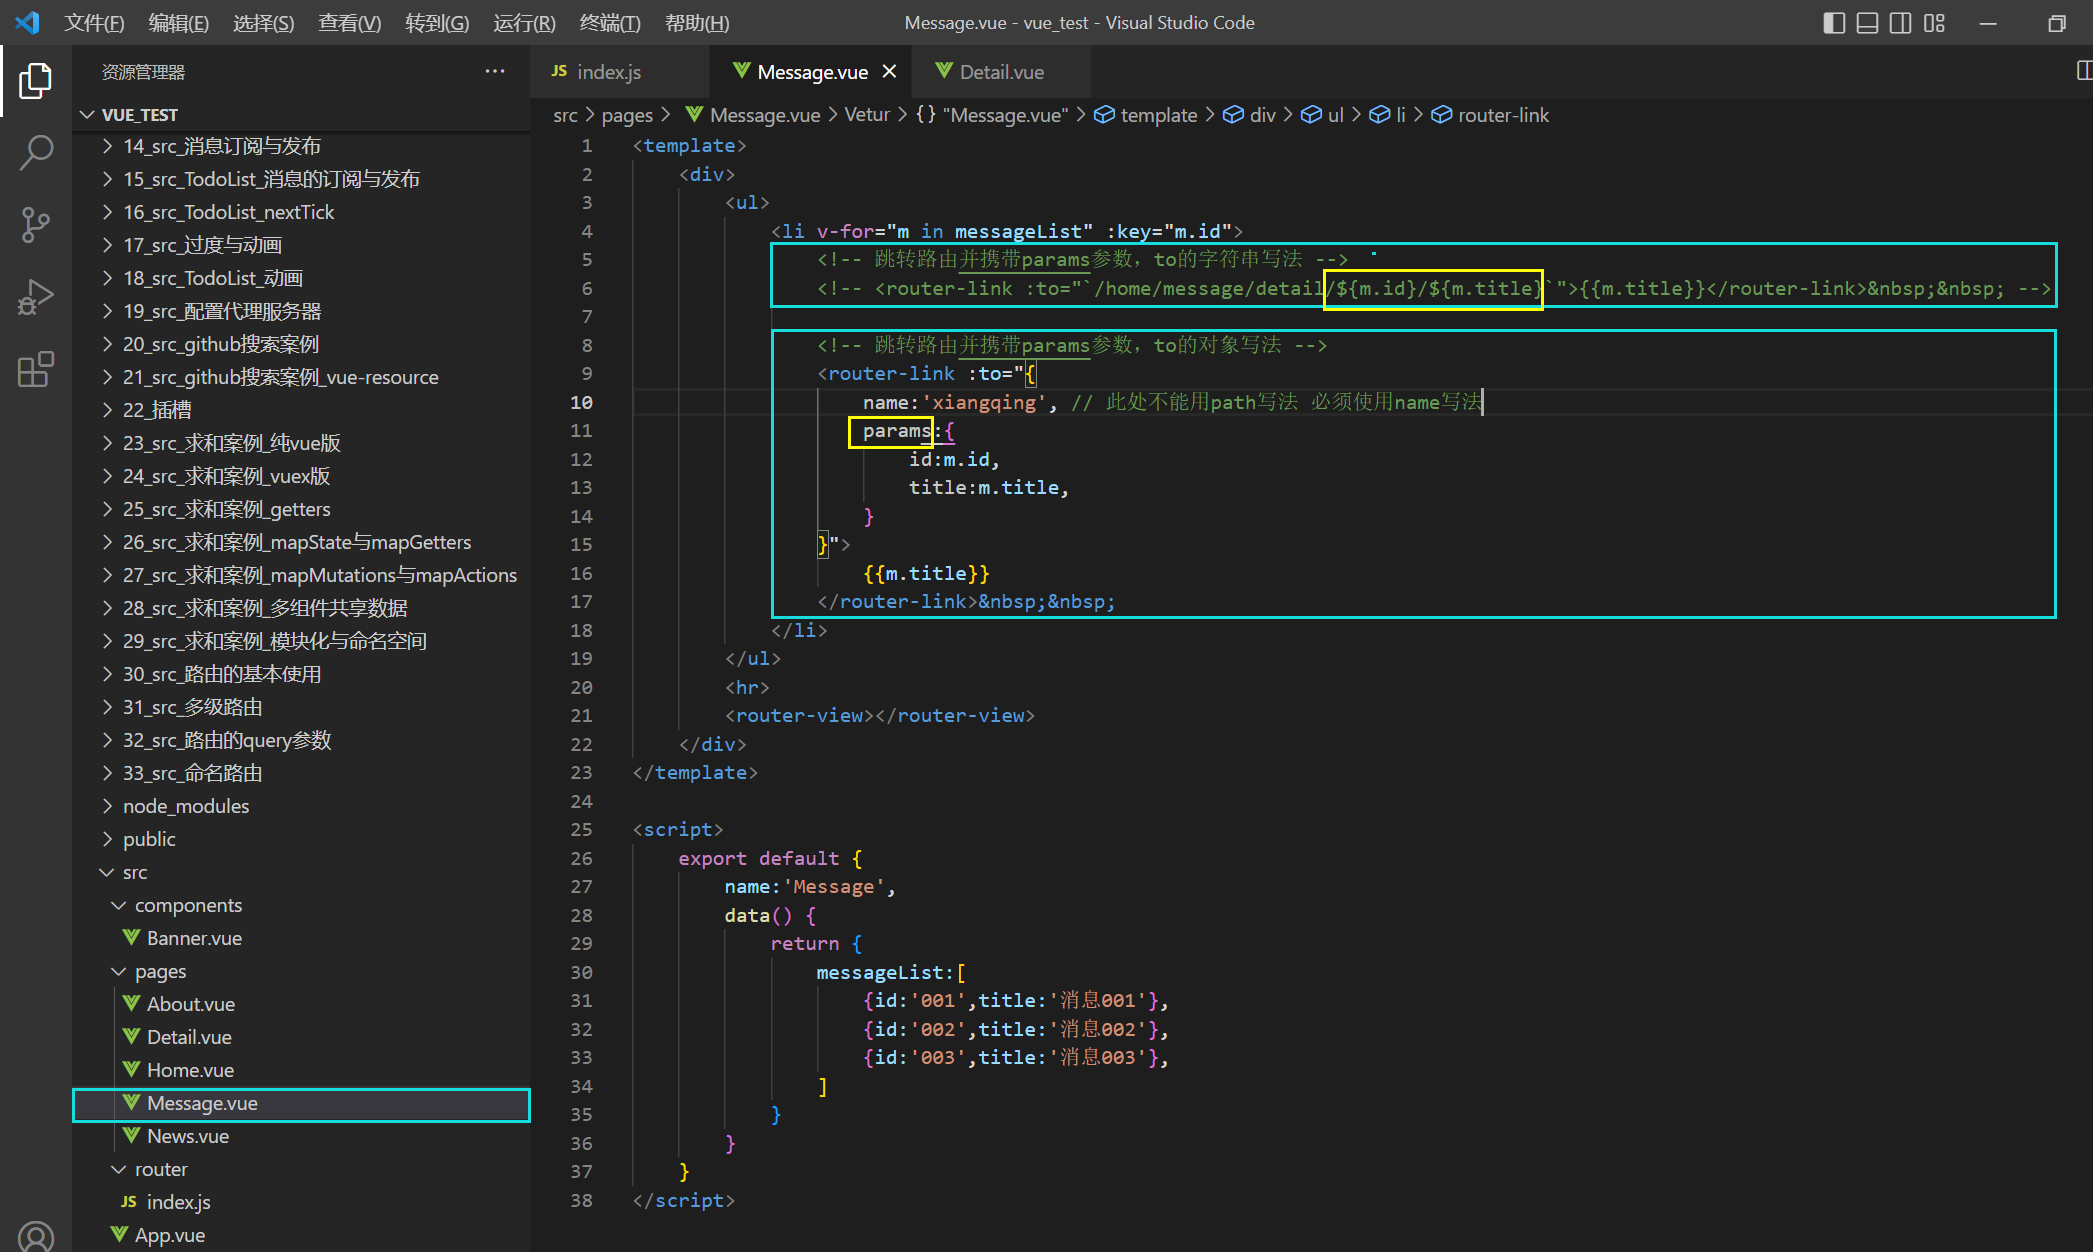The width and height of the screenshot is (2093, 1252).
Task: Click line 11 params highlight in editor
Action: 888,431
